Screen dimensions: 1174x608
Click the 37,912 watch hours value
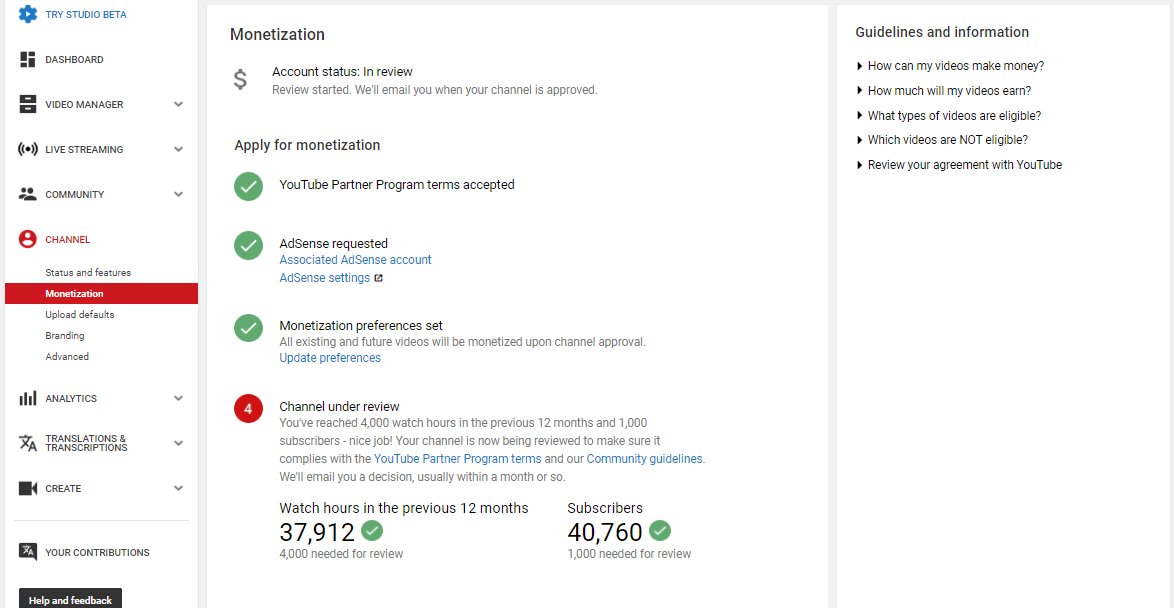click(x=317, y=532)
